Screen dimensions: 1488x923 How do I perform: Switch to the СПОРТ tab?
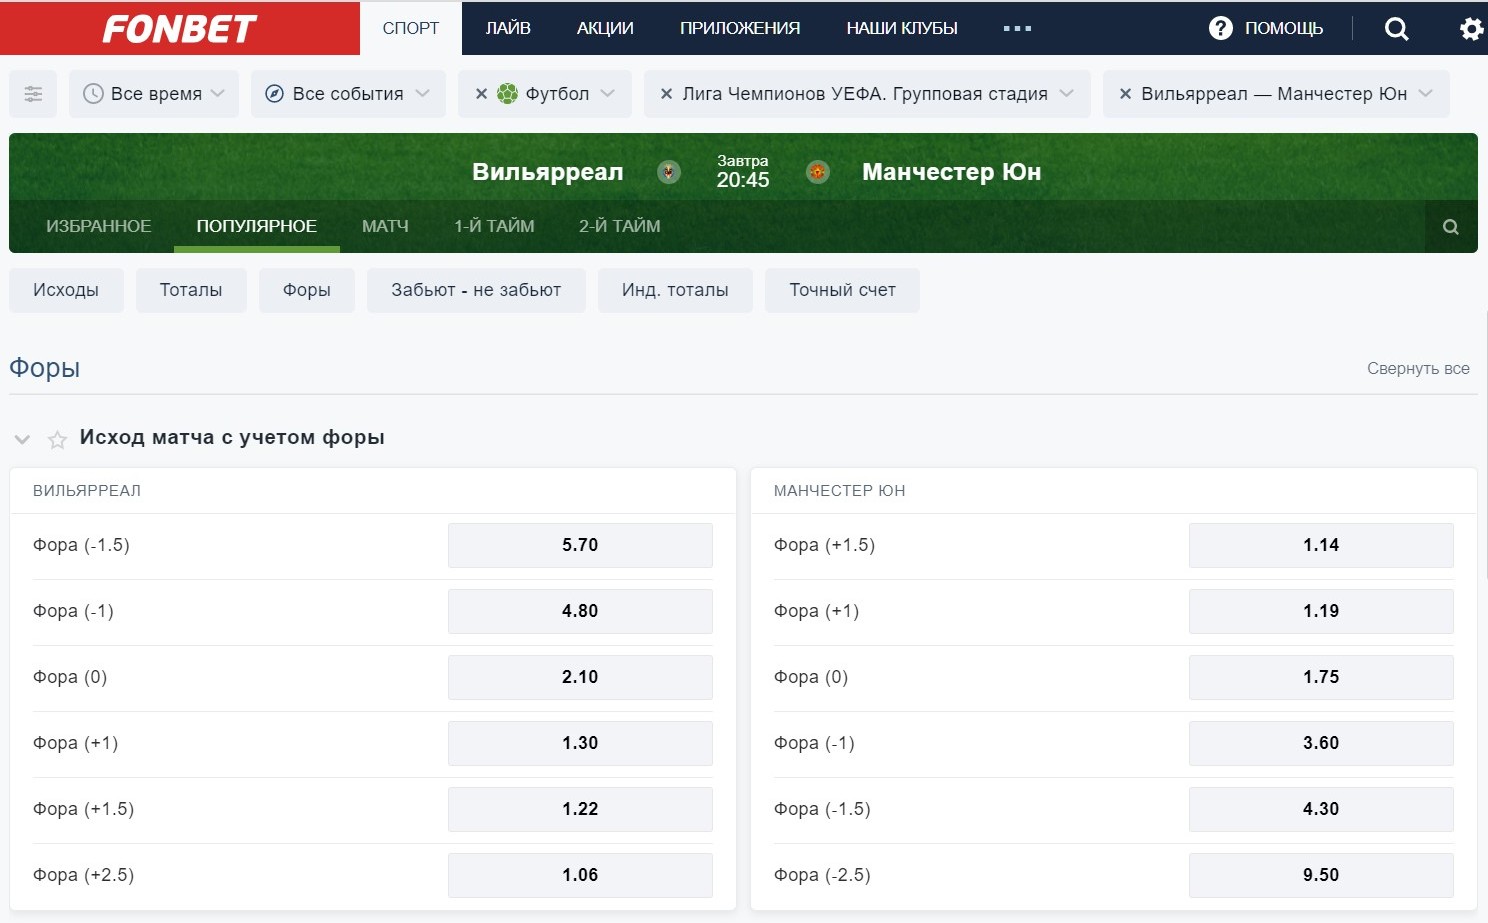point(411,28)
